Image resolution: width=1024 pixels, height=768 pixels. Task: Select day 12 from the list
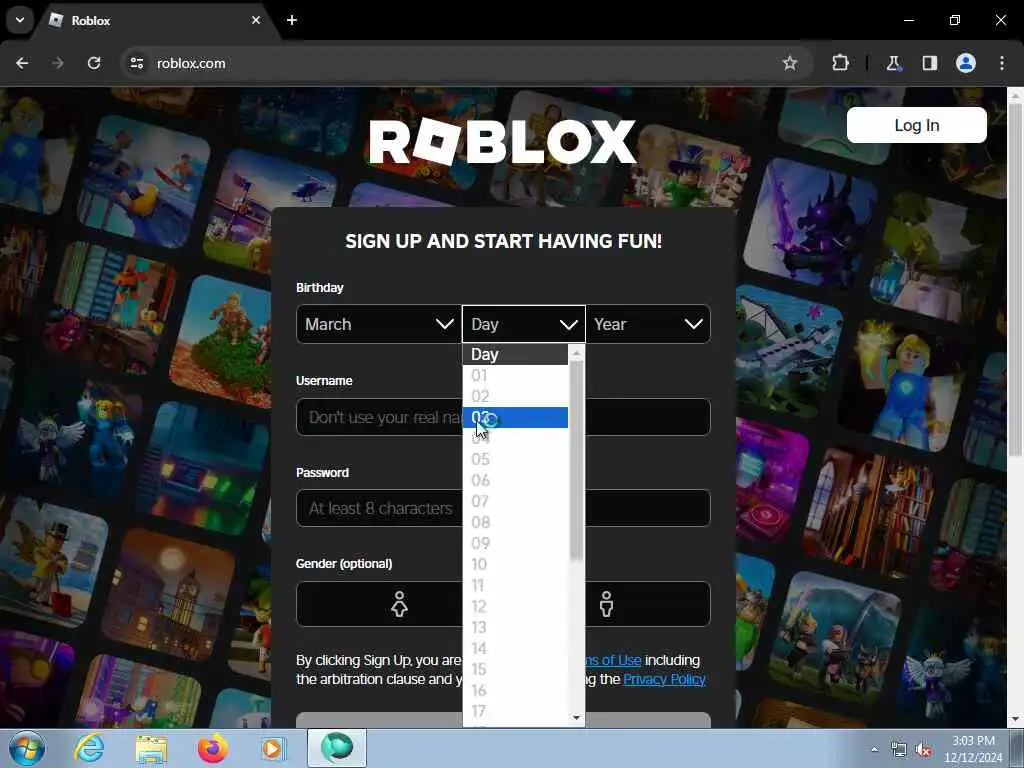(515, 606)
